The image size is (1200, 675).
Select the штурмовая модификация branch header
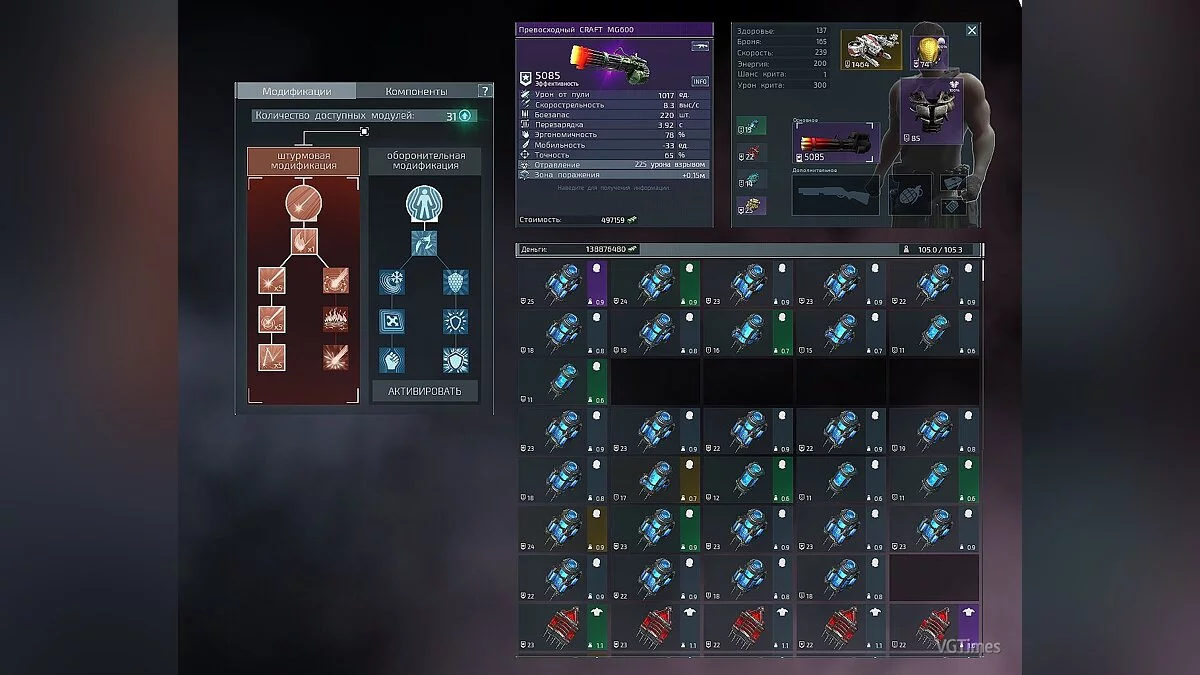(x=303, y=161)
